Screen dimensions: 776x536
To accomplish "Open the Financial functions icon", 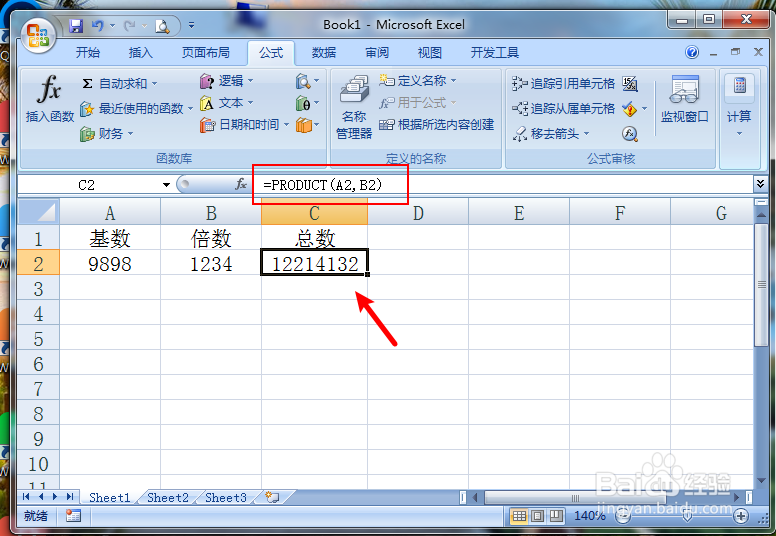I will click(87, 134).
